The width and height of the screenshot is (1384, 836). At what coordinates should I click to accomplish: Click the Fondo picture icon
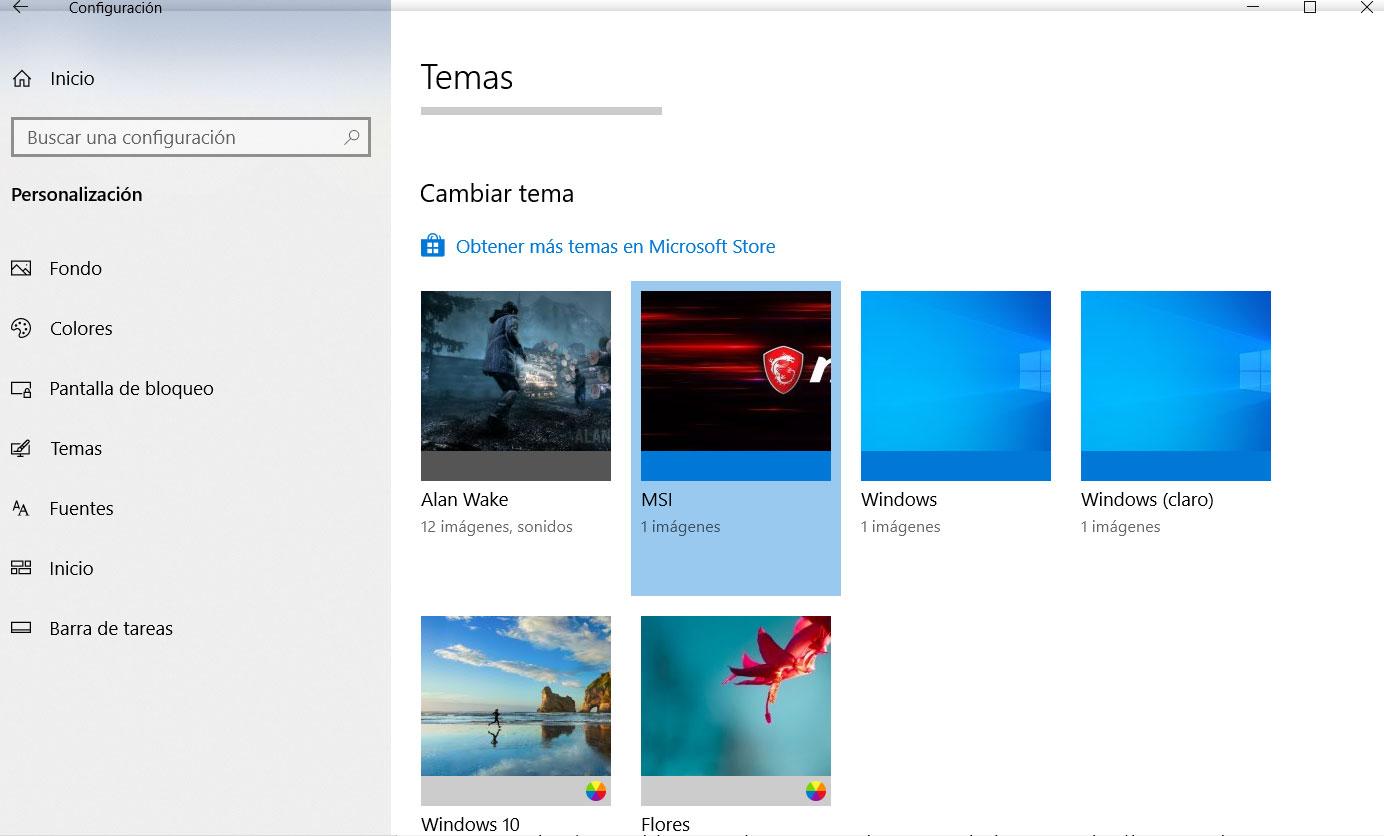click(x=21, y=268)
